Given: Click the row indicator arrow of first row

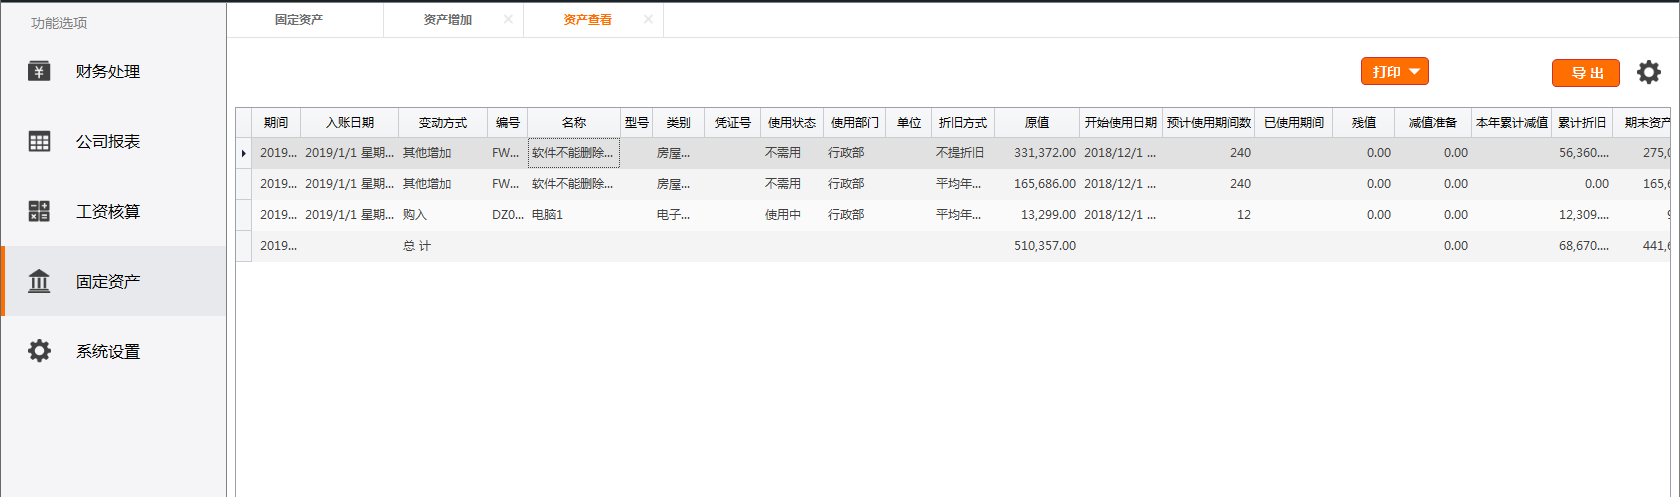Looking at the screenshot, I should (x=243, y=153).
